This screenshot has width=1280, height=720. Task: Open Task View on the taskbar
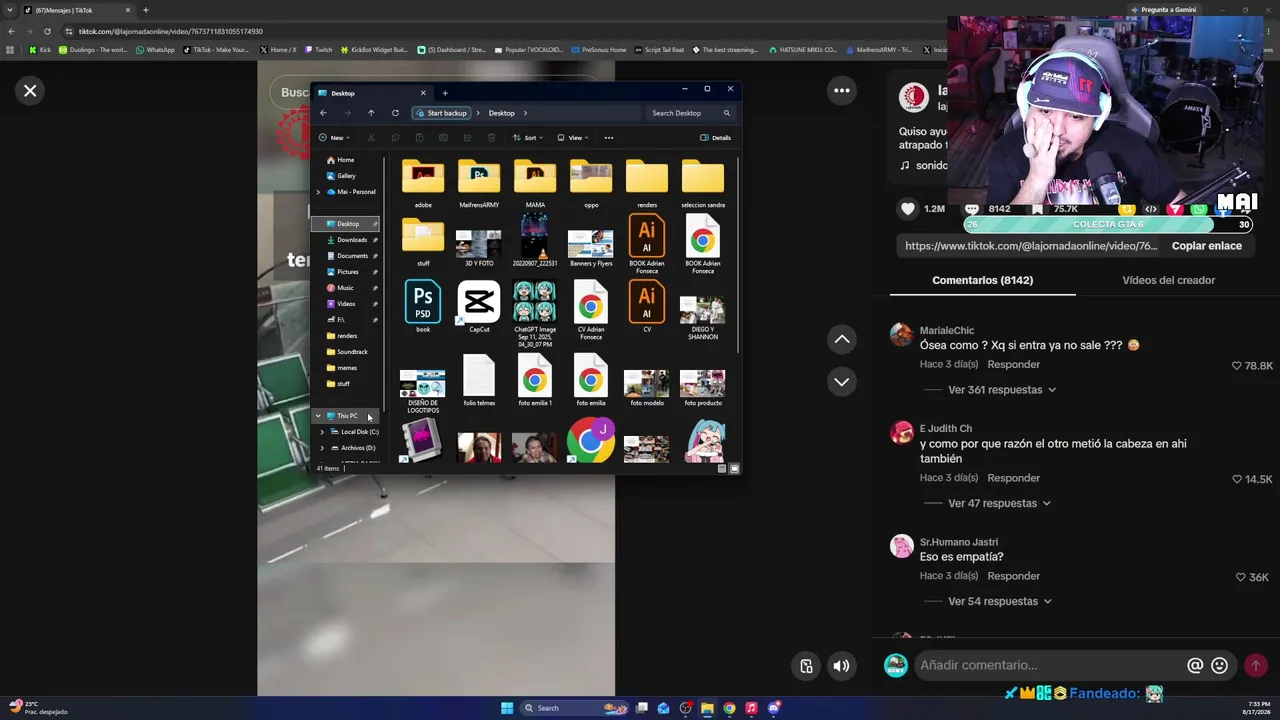[x=642, y=708]
